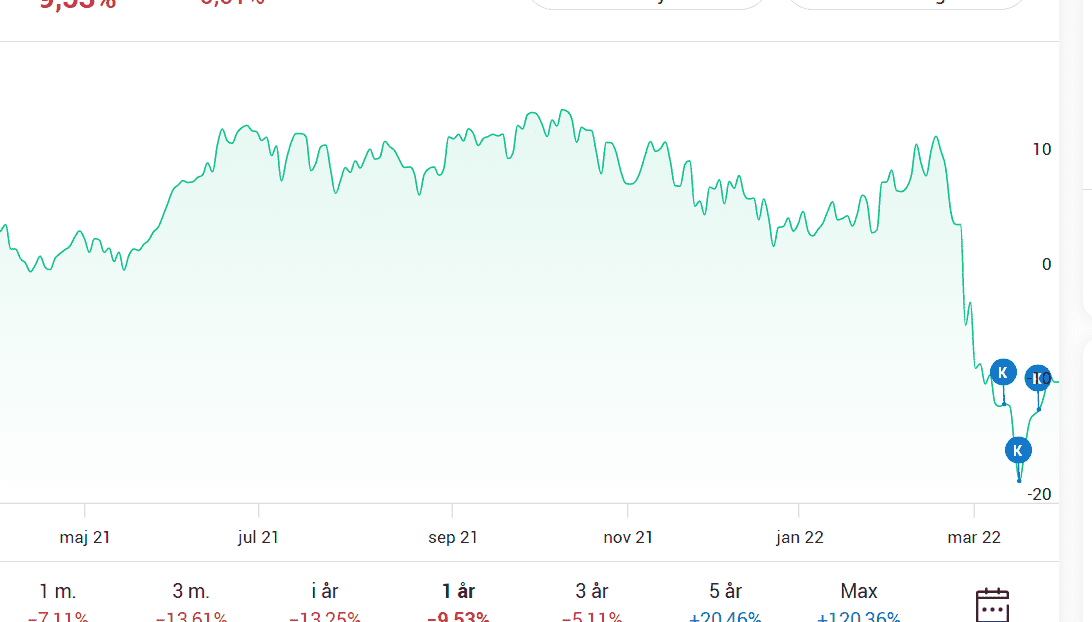Select the 3 m. time range
Screen dimensions: 1092x622
coord(191,591)
